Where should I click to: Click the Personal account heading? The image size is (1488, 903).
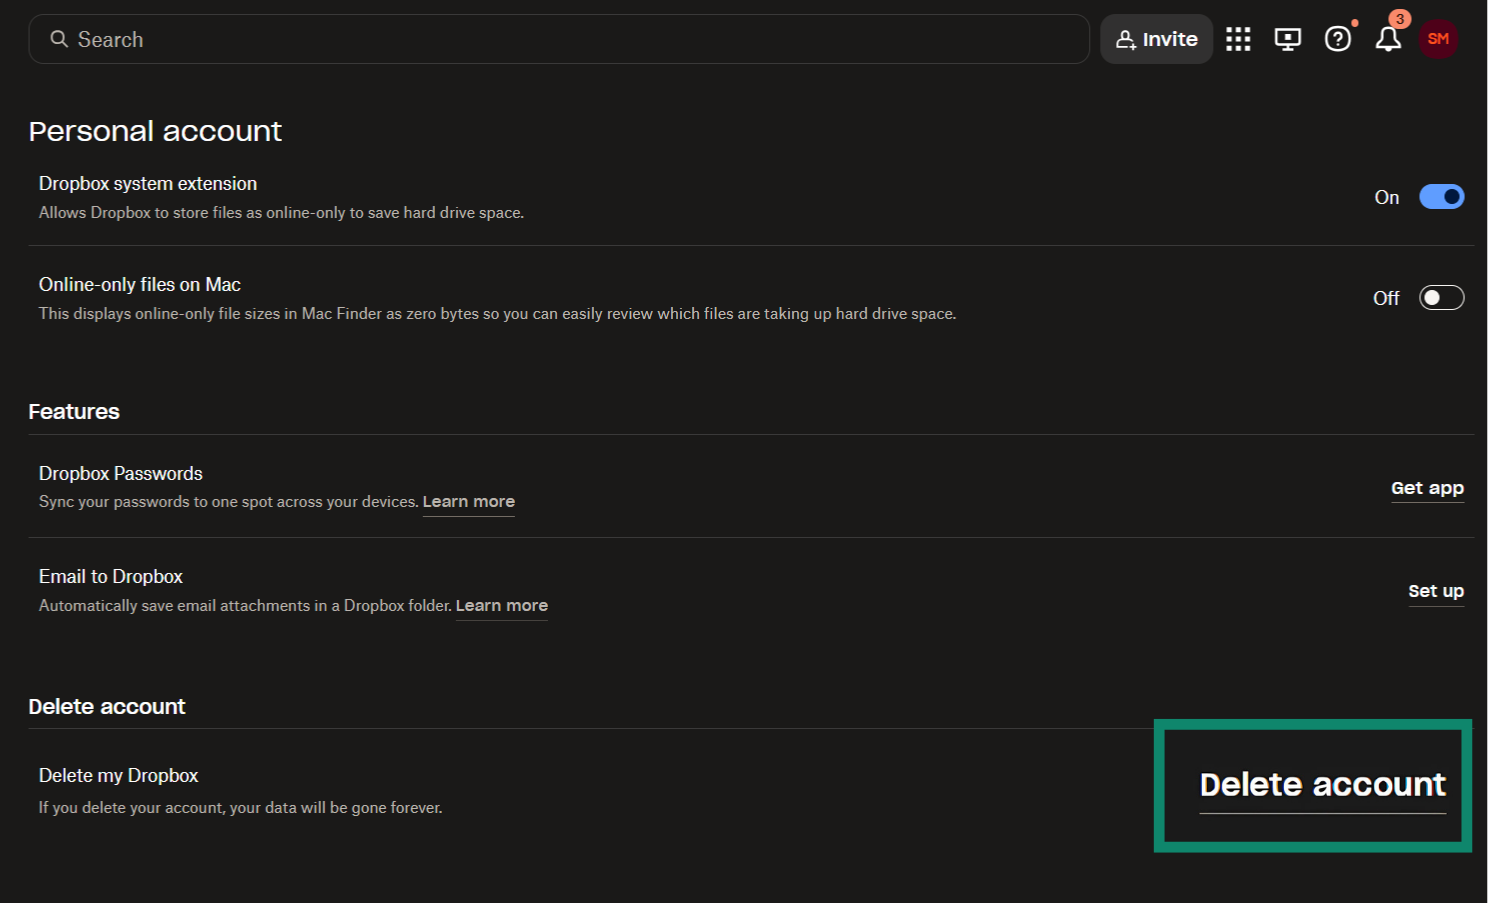click(155, 131)
